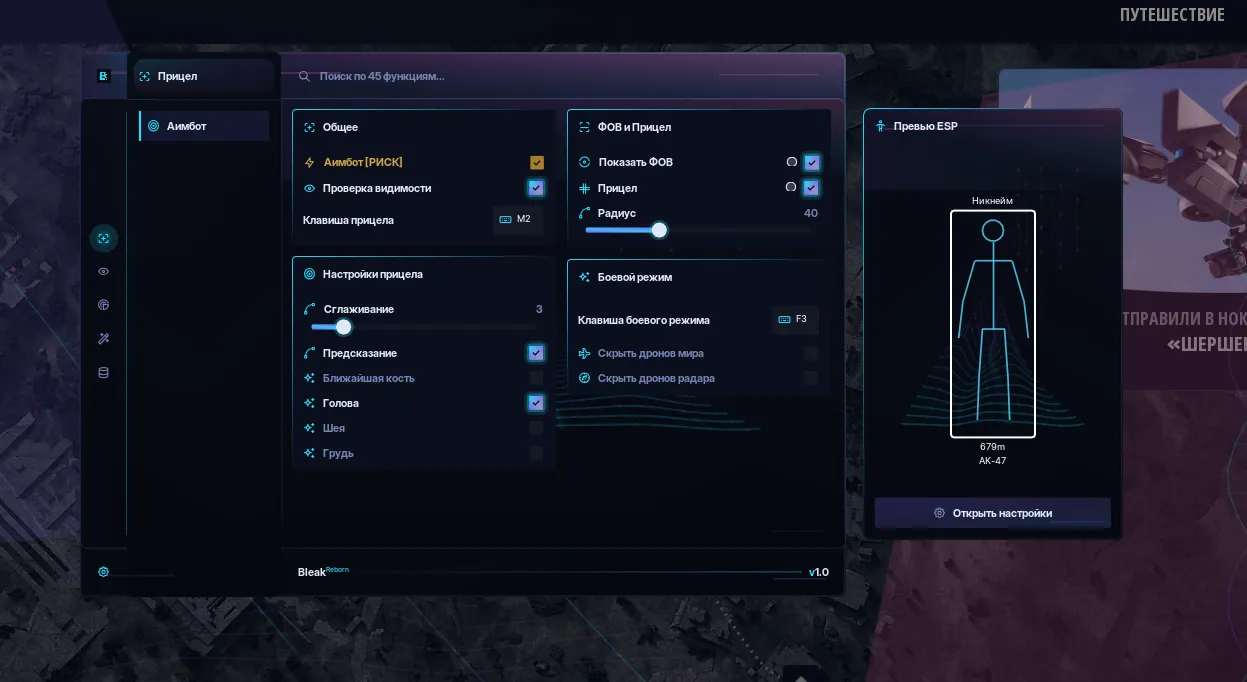This screenshot has height=682, width=1247.
Task: Open ПУТЕШЕСТВИЕ in the background window
Action: tap(1172, 15)
